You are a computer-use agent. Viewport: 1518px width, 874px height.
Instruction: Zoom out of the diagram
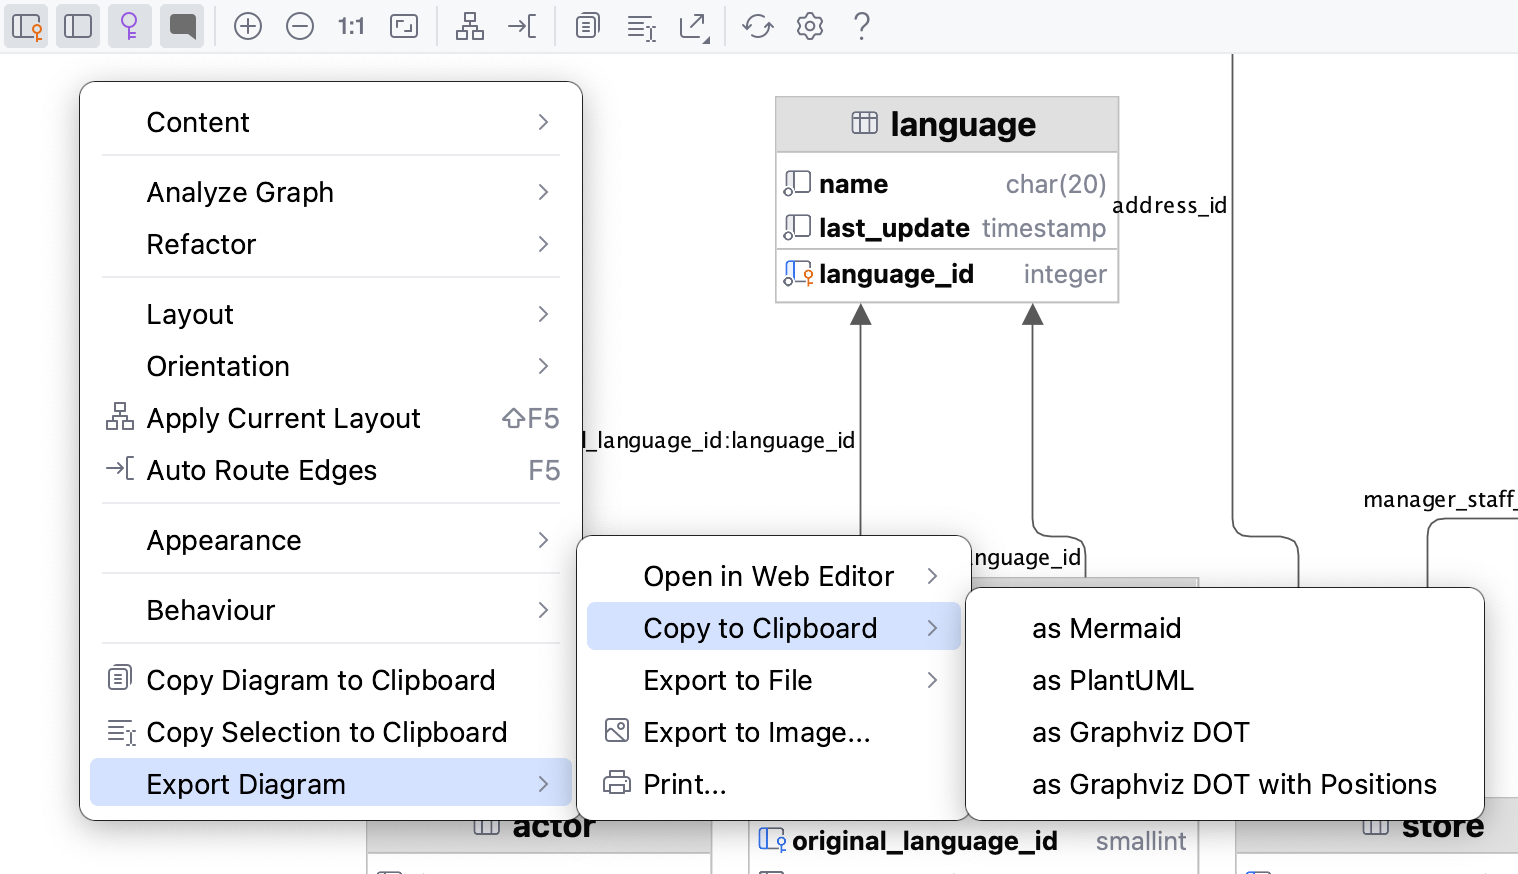[300, 26]
